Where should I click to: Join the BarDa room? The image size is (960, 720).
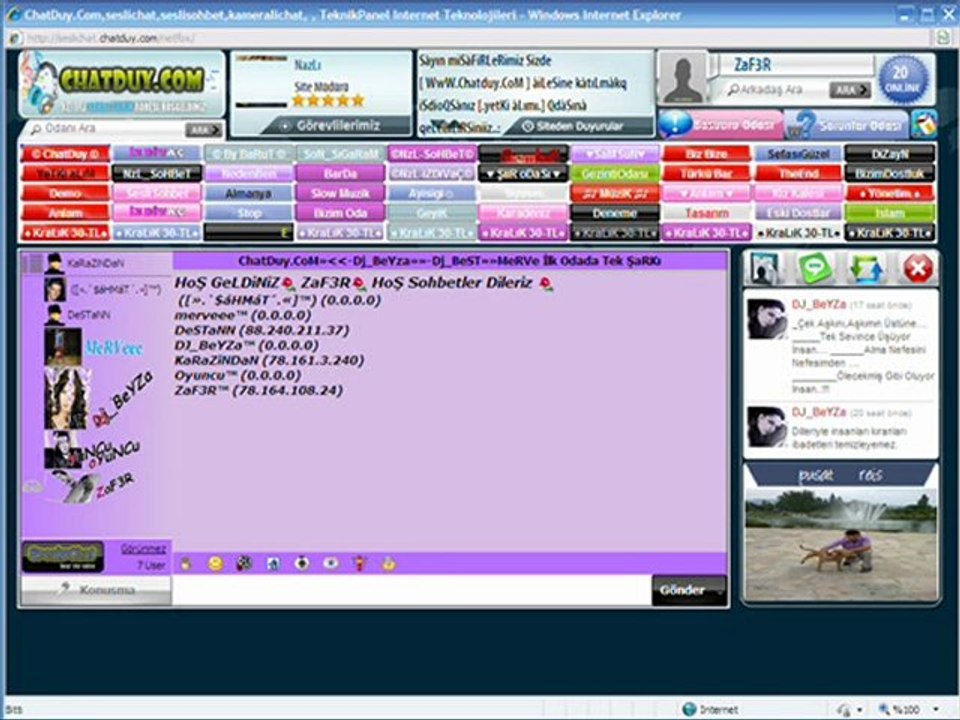340,174
